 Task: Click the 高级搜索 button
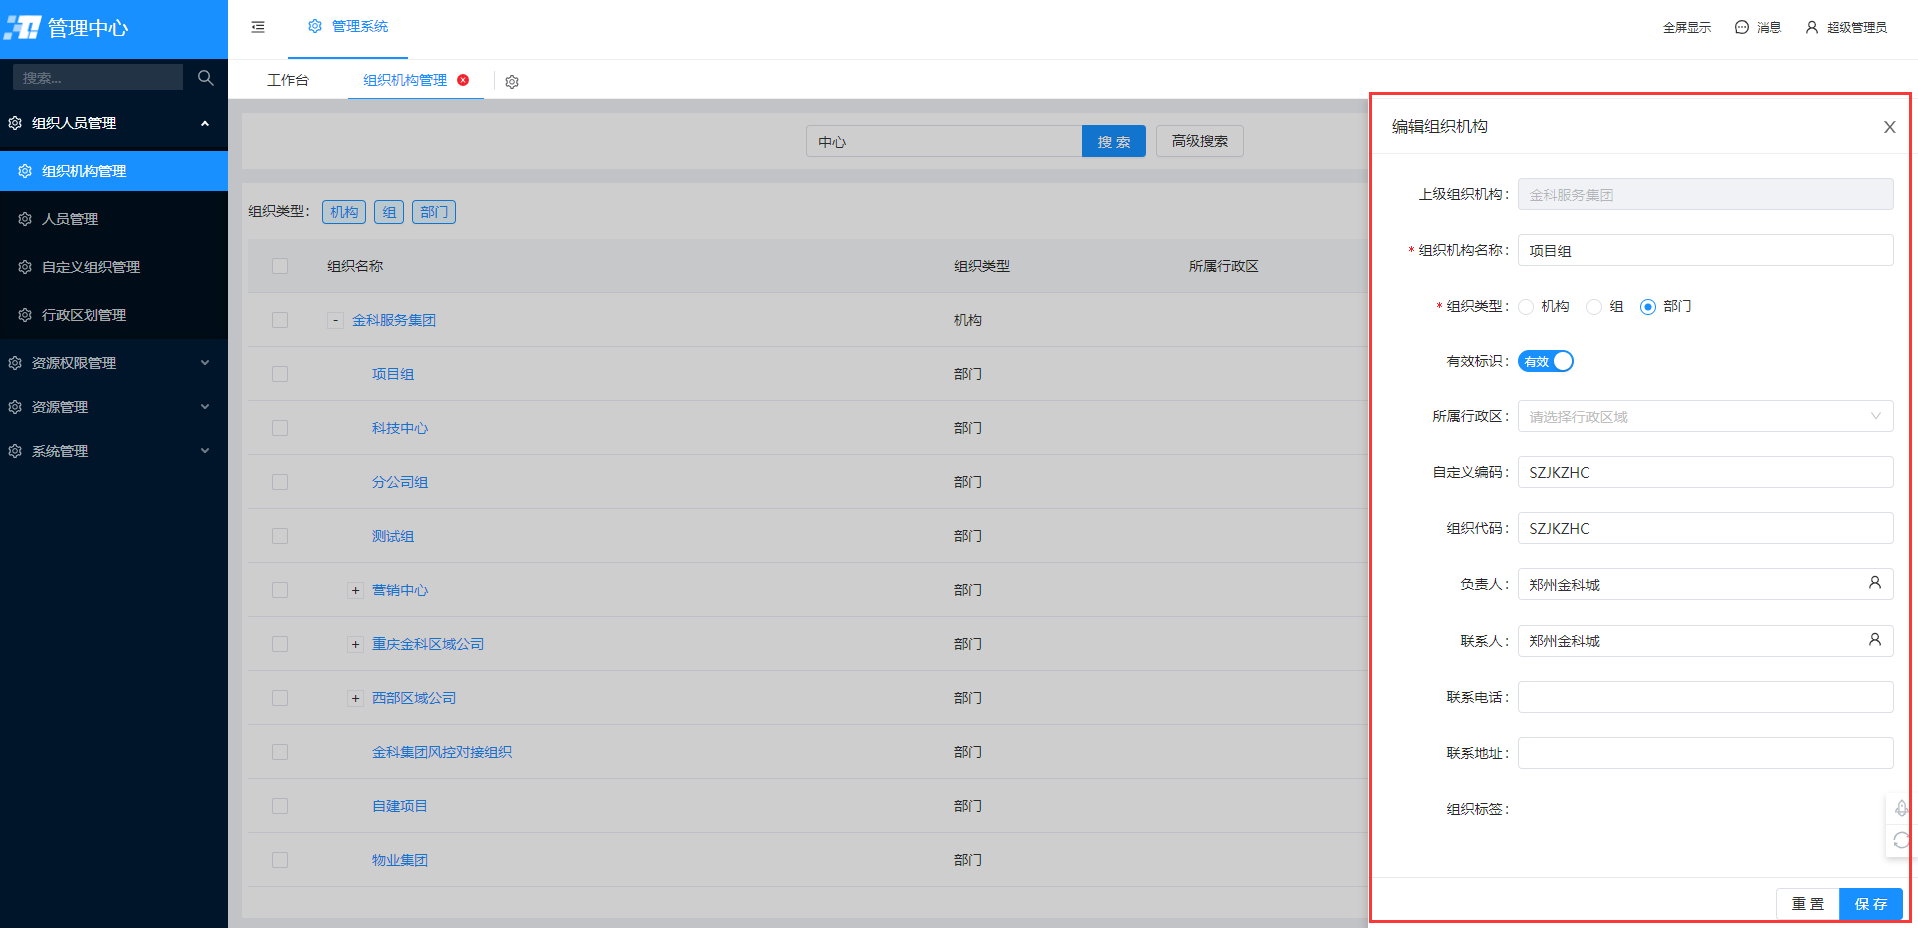(1199, 141)
